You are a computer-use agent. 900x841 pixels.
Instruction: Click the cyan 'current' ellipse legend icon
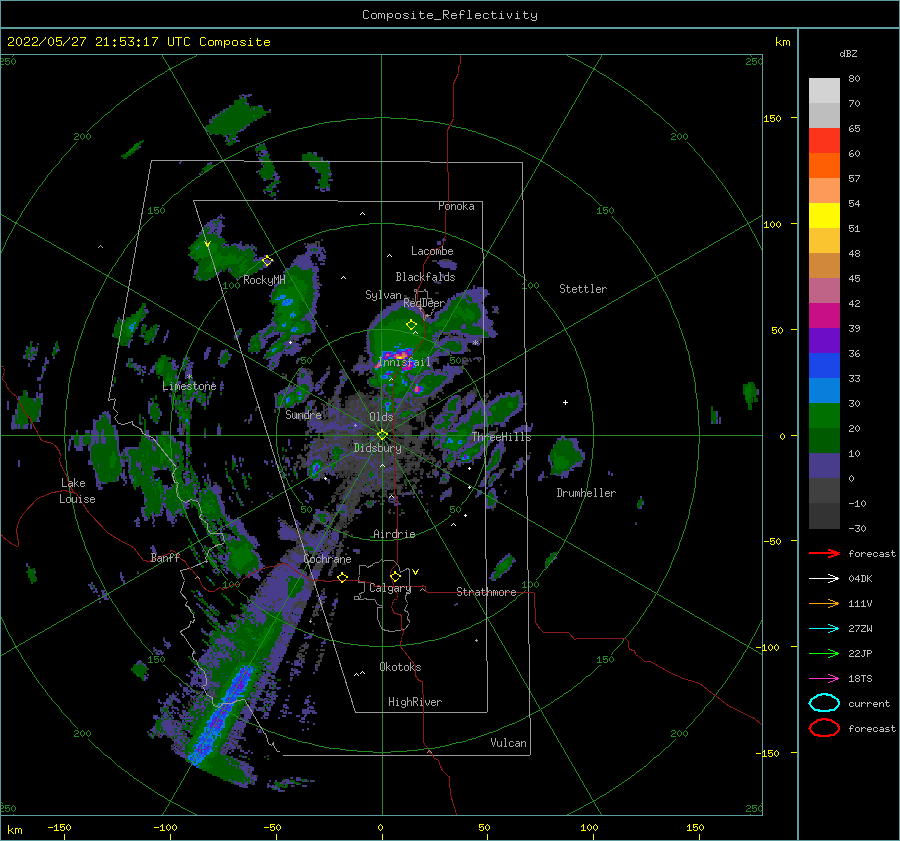point(824,703)
